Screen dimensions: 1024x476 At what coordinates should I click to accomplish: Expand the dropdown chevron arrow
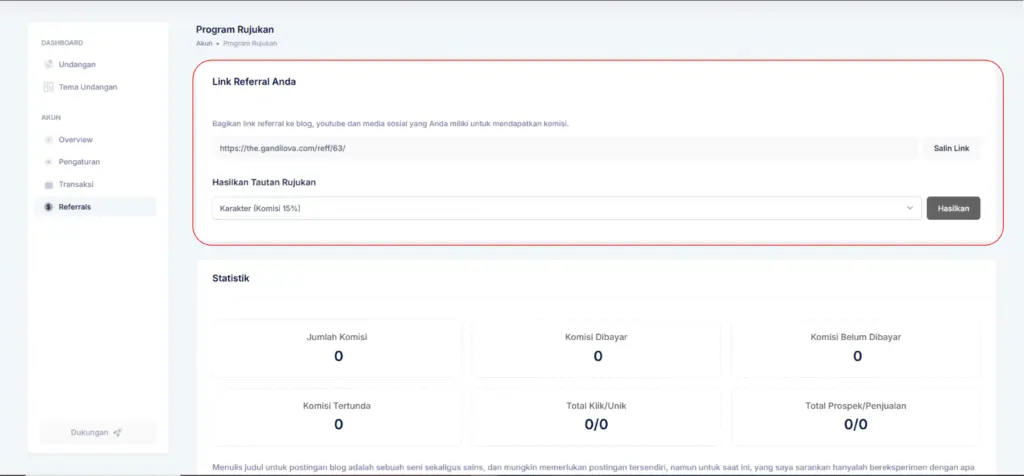909,208
